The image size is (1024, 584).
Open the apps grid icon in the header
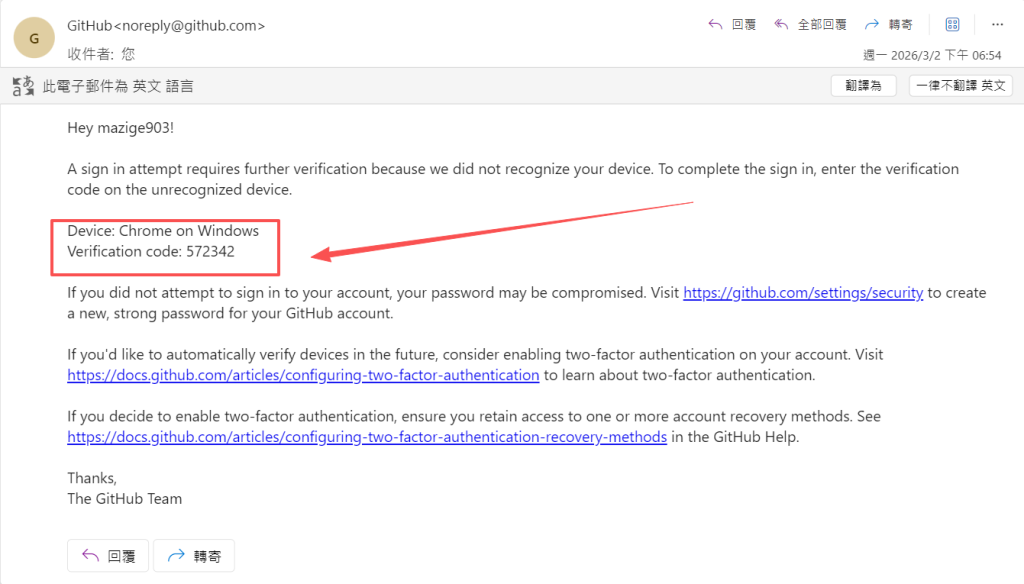(x=952, y=24)
